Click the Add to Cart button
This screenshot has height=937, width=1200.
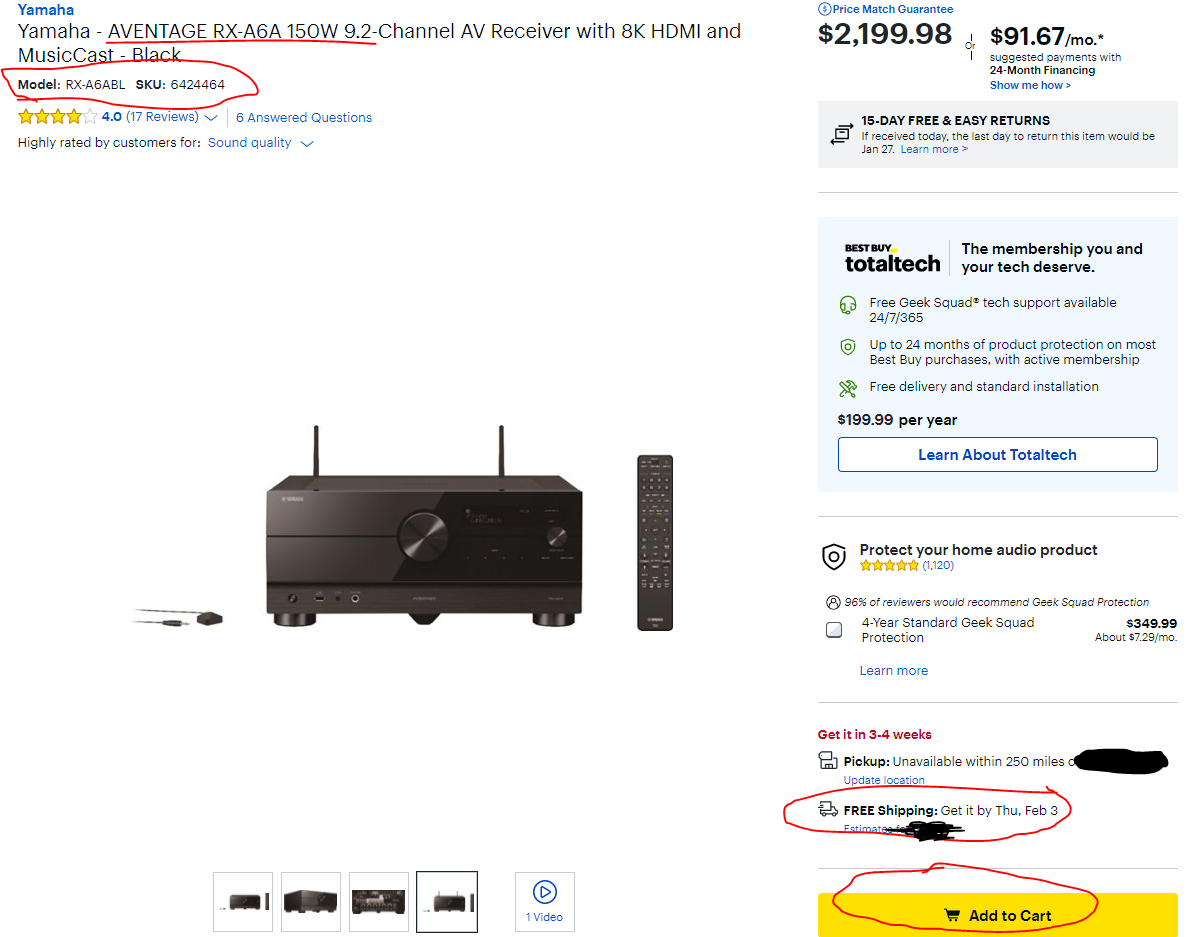point(998,915)
